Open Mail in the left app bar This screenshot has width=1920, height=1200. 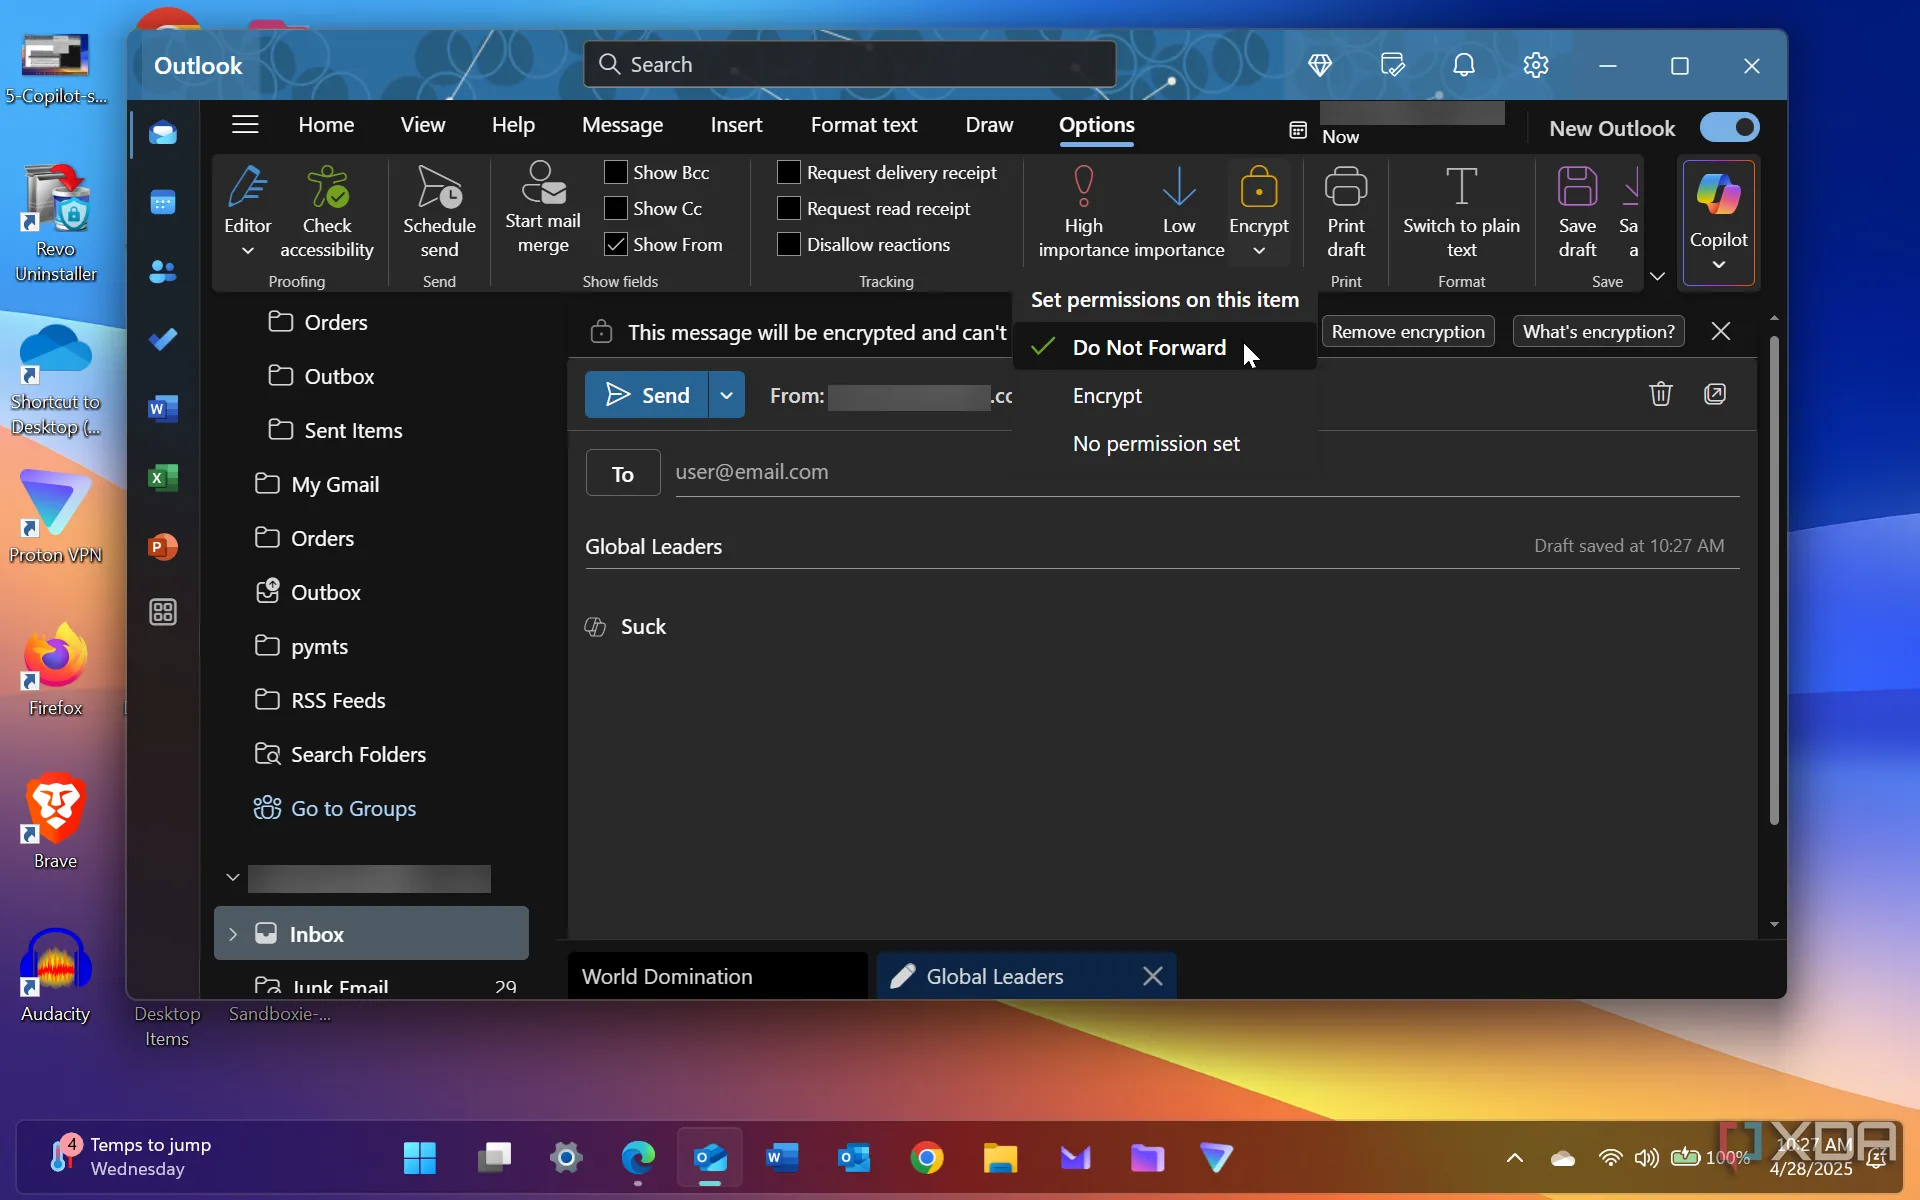coord(163,133)
